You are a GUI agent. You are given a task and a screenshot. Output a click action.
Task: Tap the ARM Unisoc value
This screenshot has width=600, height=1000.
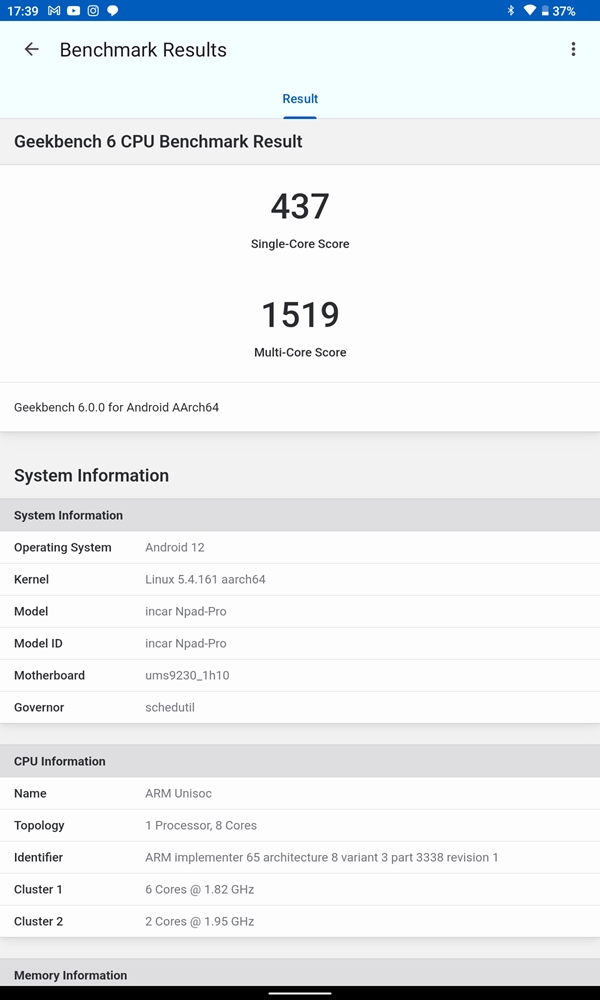coord(179,793)
